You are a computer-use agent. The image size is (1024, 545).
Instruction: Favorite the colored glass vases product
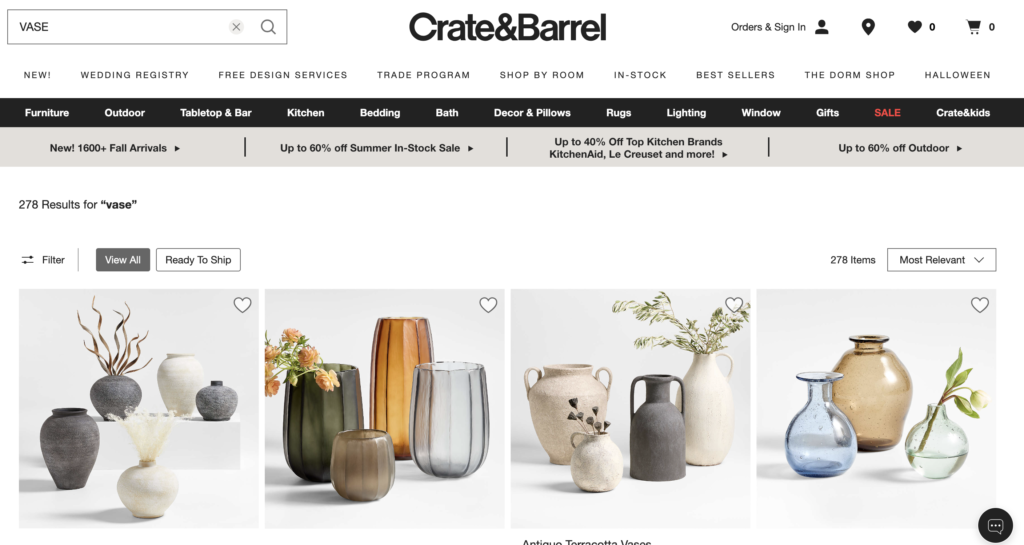point(488,305)
